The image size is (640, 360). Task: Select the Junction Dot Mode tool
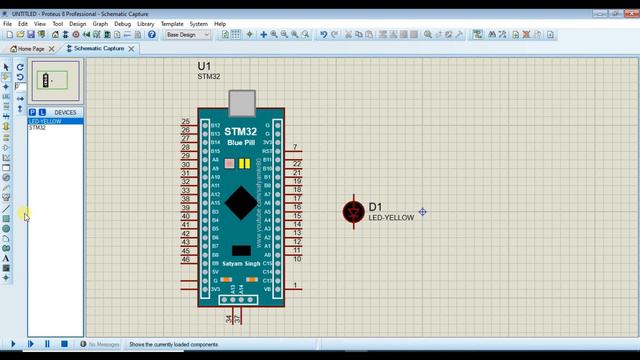tap(6, 87)
